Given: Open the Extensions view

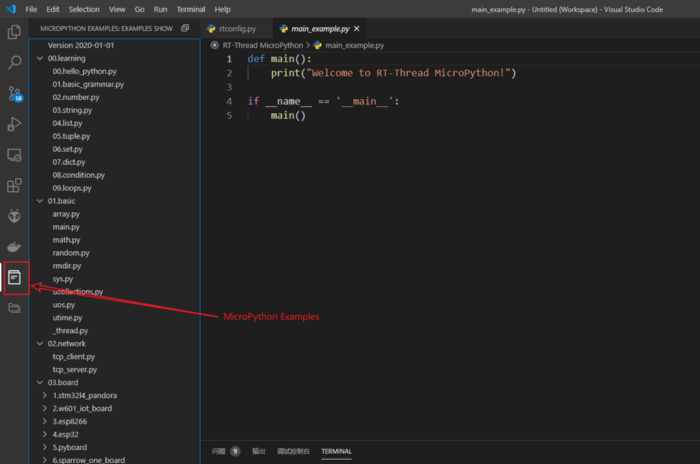Looking at the screenshot, I should (14, 185).
